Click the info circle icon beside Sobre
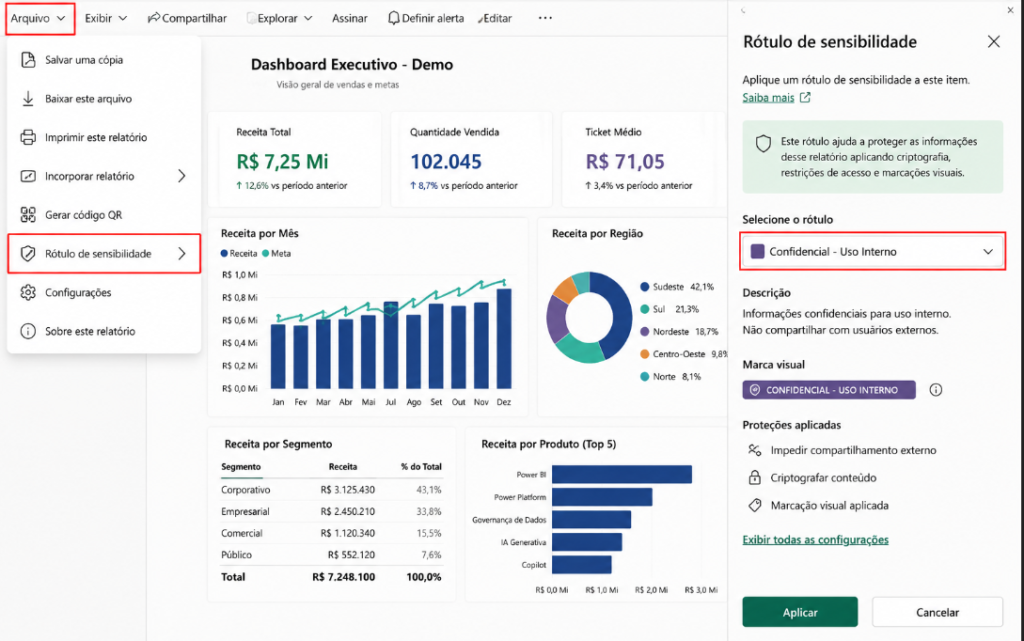Viewport: 1024px width, 641px height. 28,331
